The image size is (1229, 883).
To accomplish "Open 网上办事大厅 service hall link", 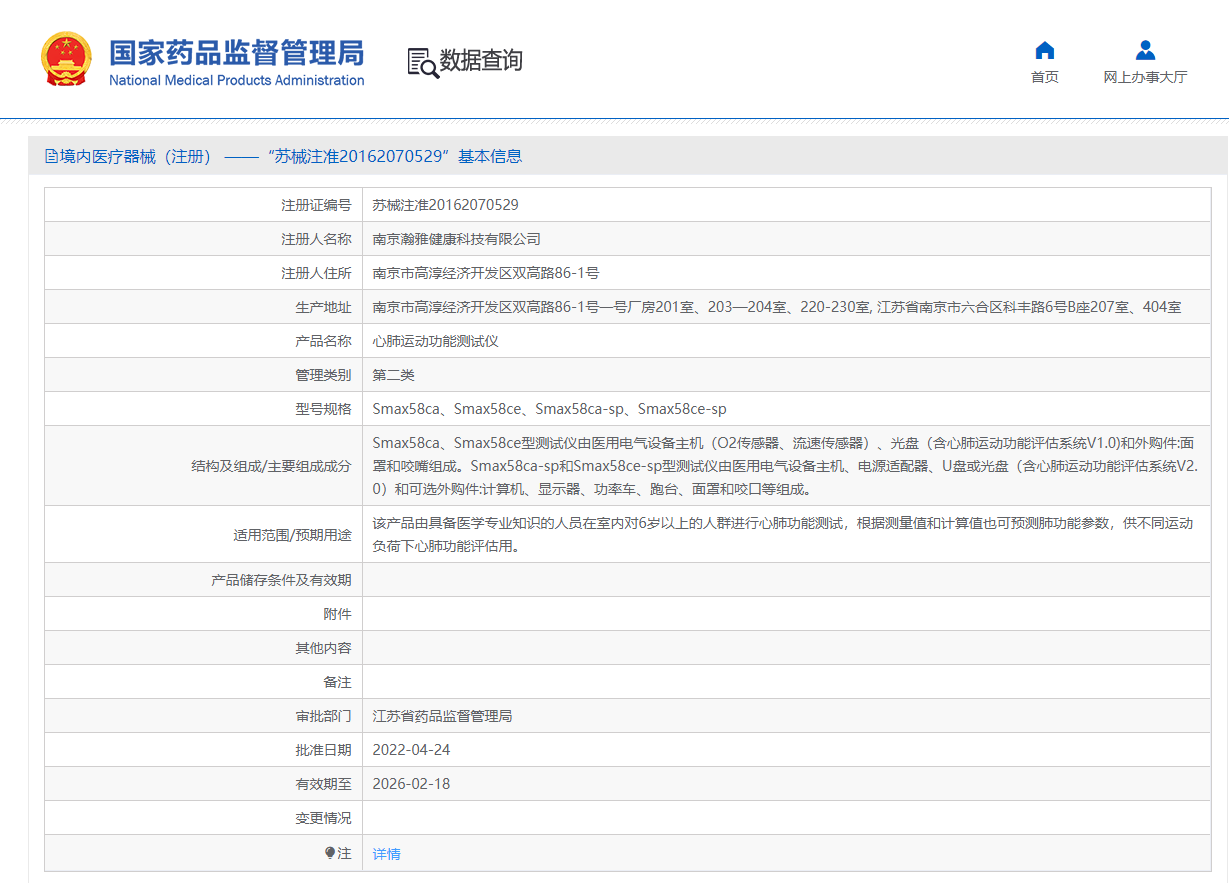I will 1146,77.
